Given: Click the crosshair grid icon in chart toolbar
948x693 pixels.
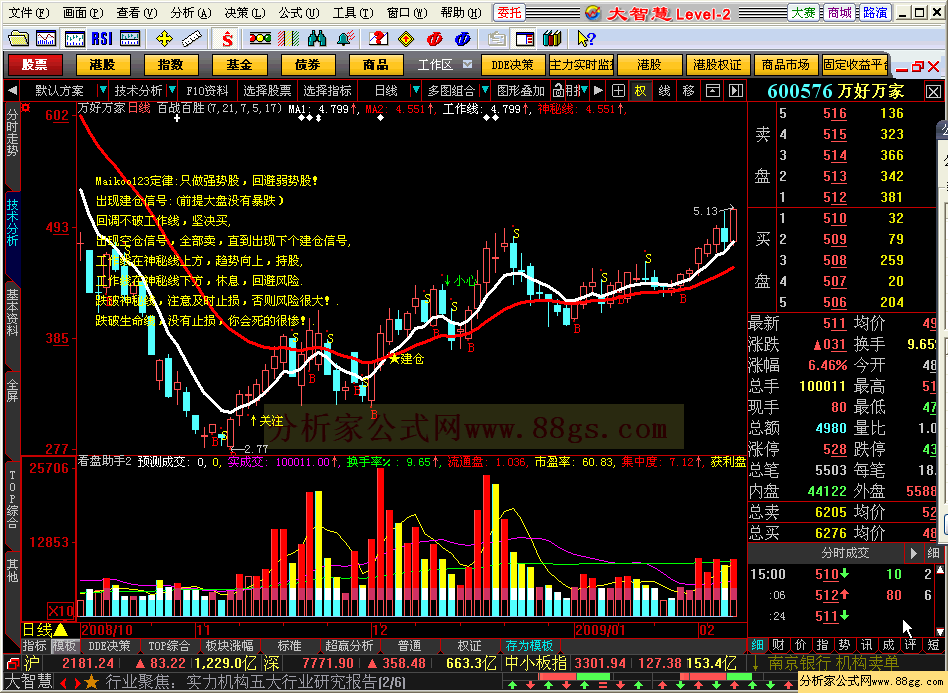Looking at the screenshot, I should click(x=618, y=91).
